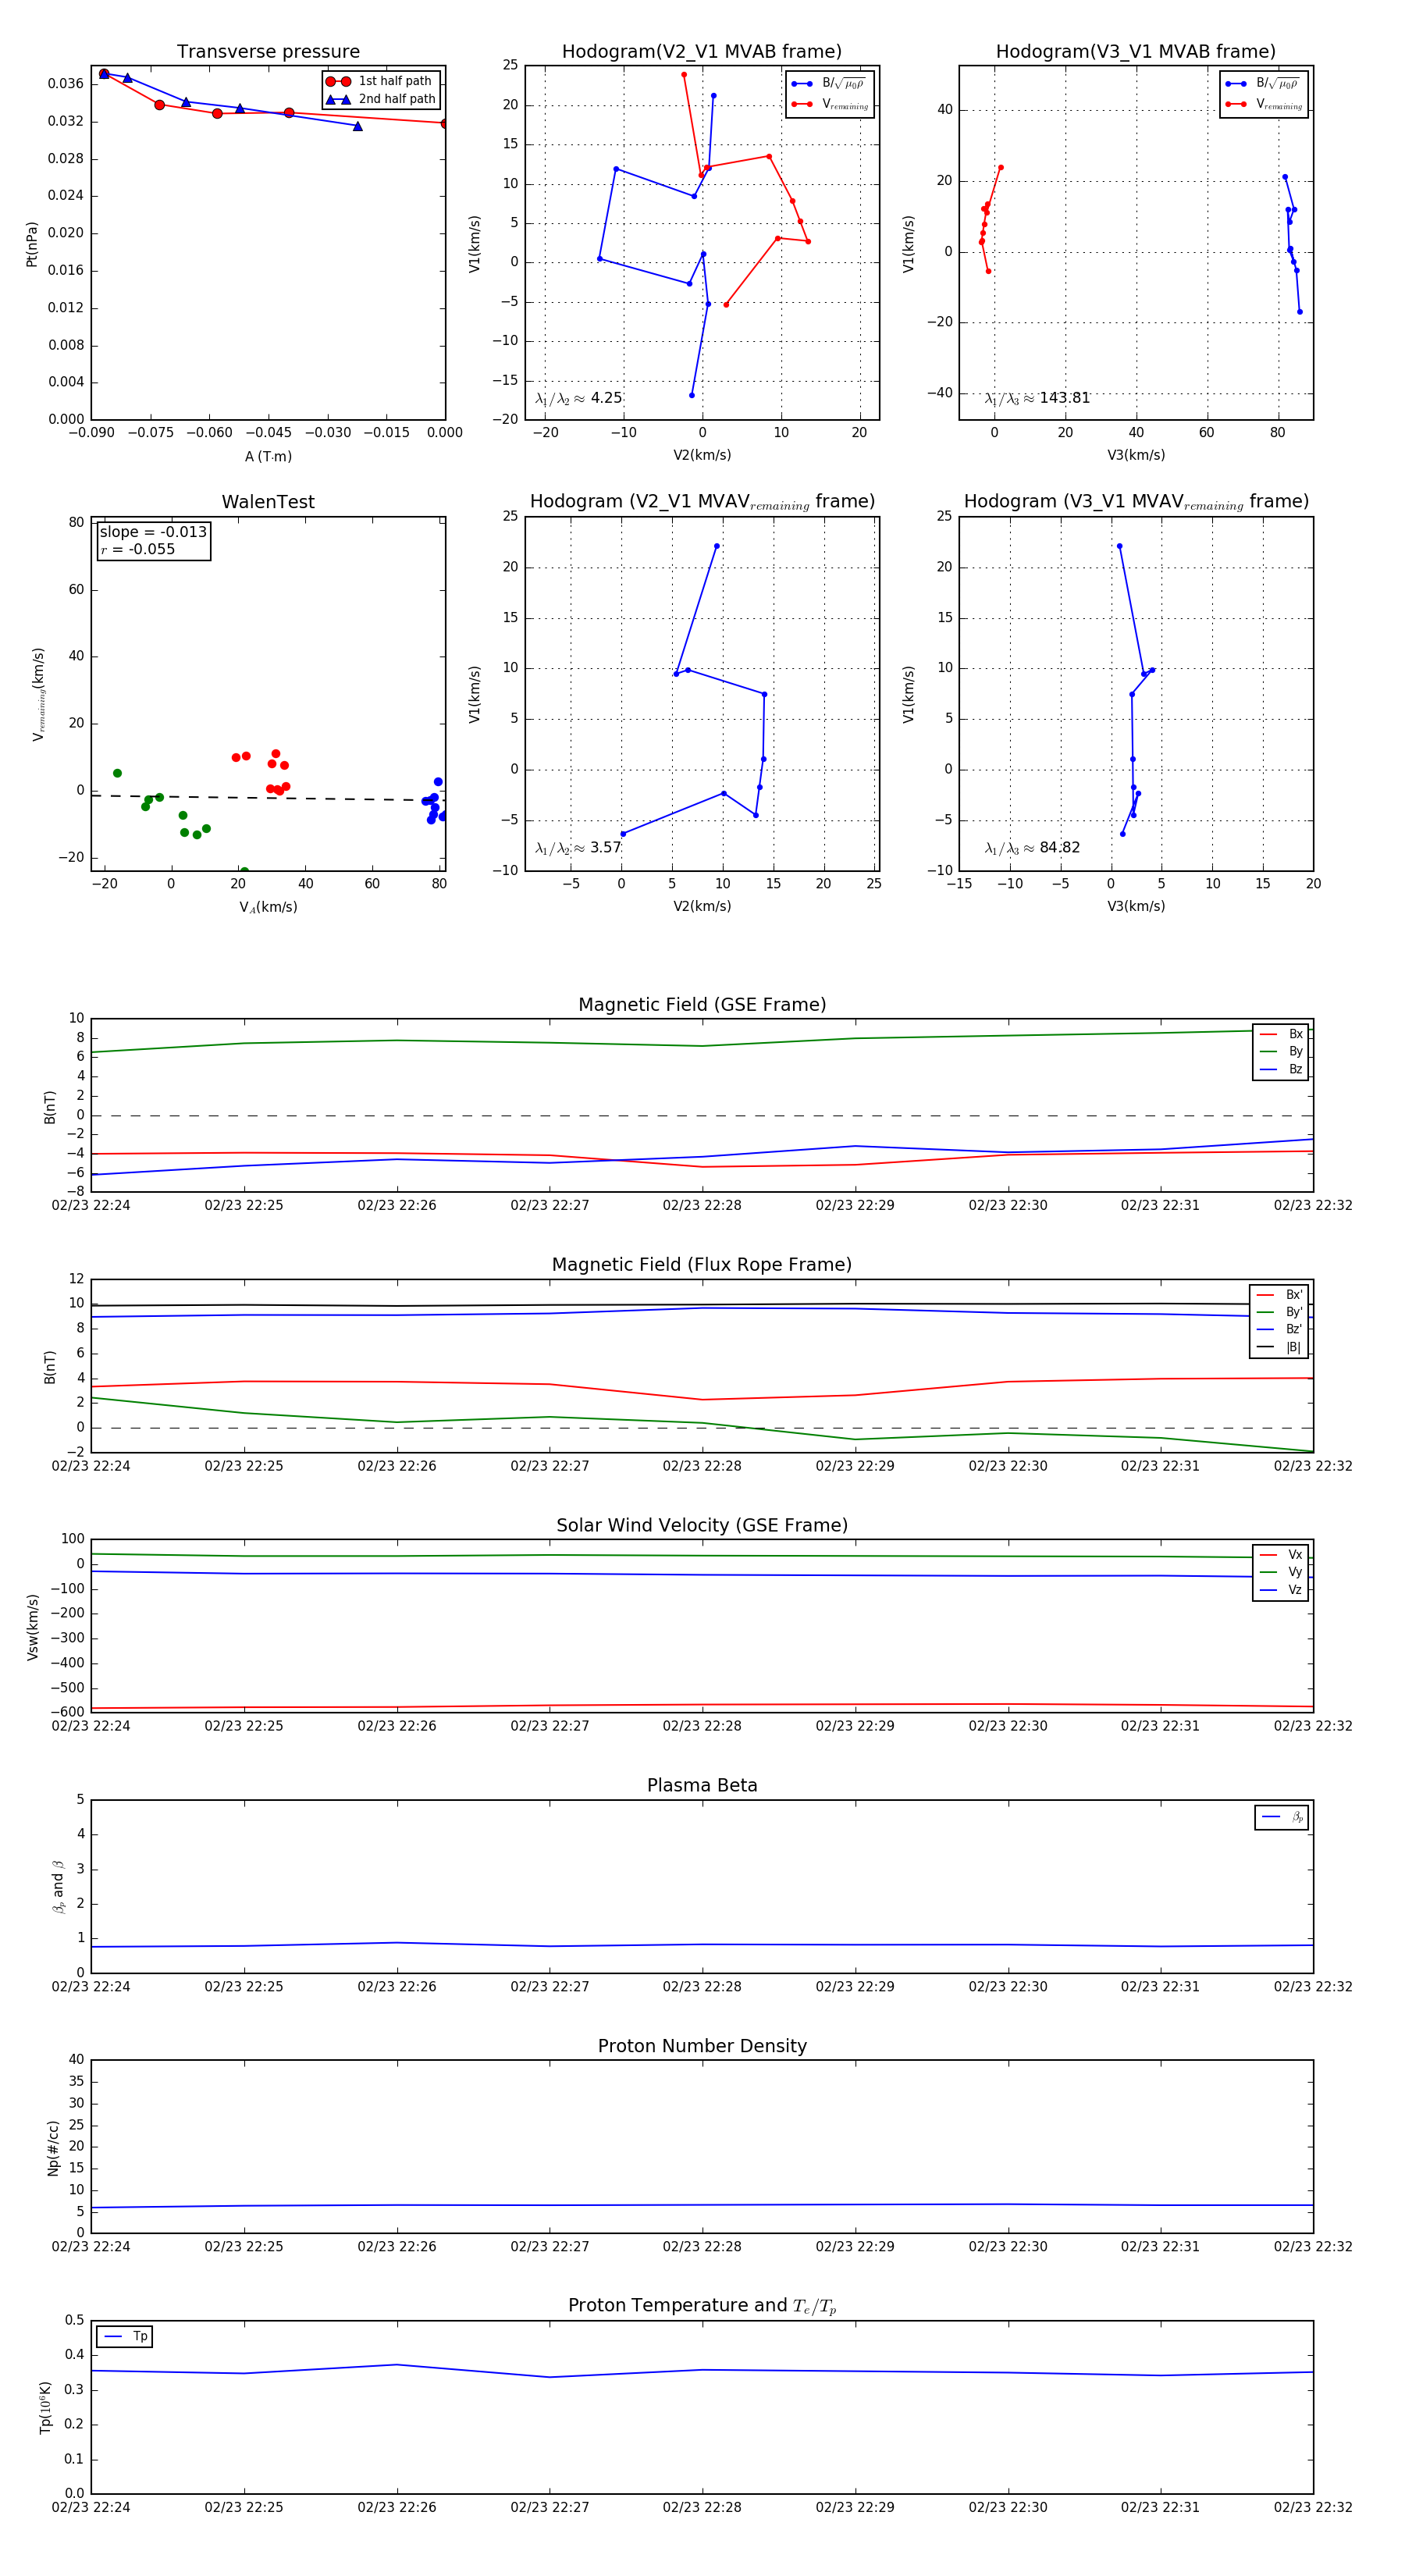Select the 'Hodogram(V3_V1 MVAB frame)' title
Image resolution: width=1405 pixels, height=2576 pixels.
coord(1135,51)
